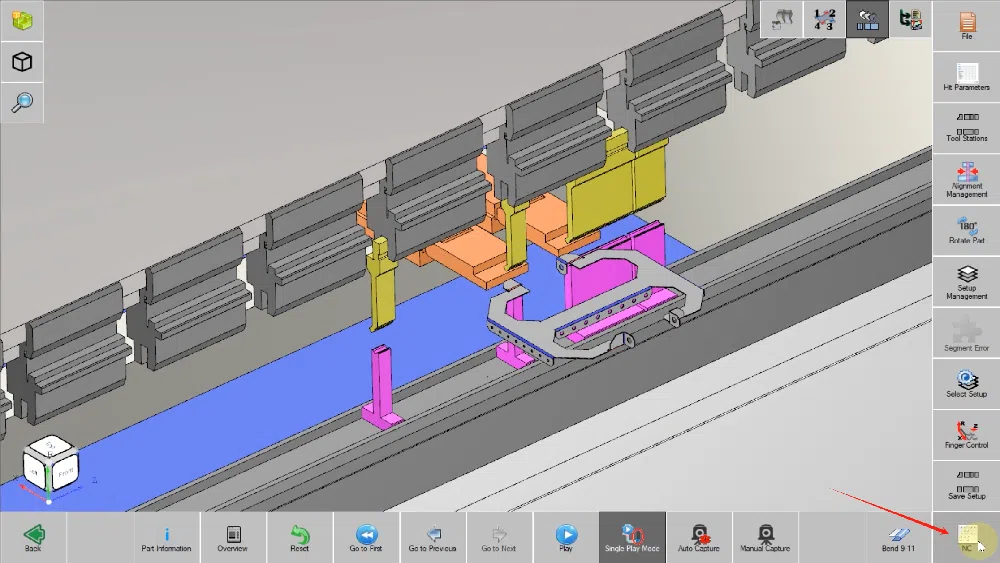1000x563 pixels.
Task: Go to First bend step
Action: point(366,538)
